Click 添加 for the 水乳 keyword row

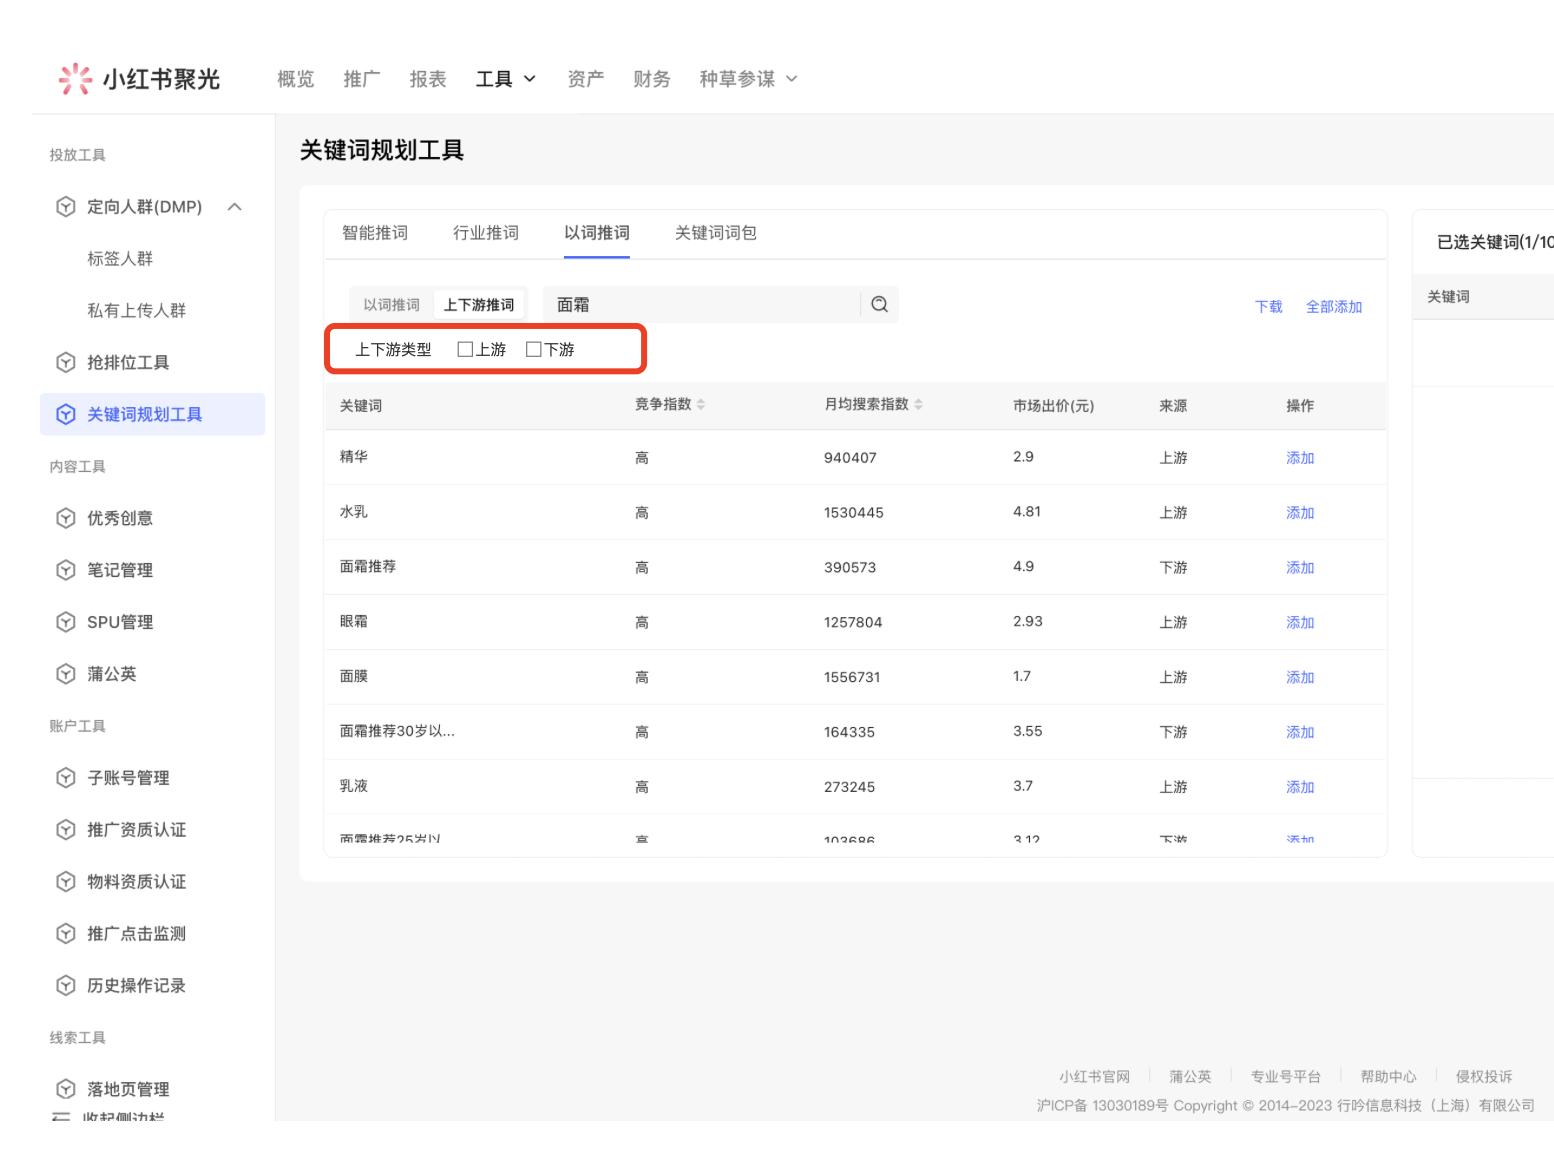click(x=1299, y=513)
